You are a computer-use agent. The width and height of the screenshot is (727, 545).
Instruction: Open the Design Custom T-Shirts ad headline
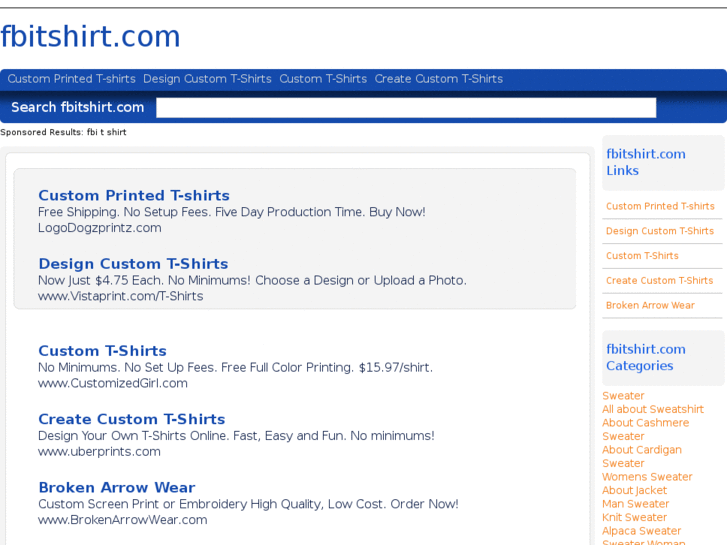[x=134, y=263]
